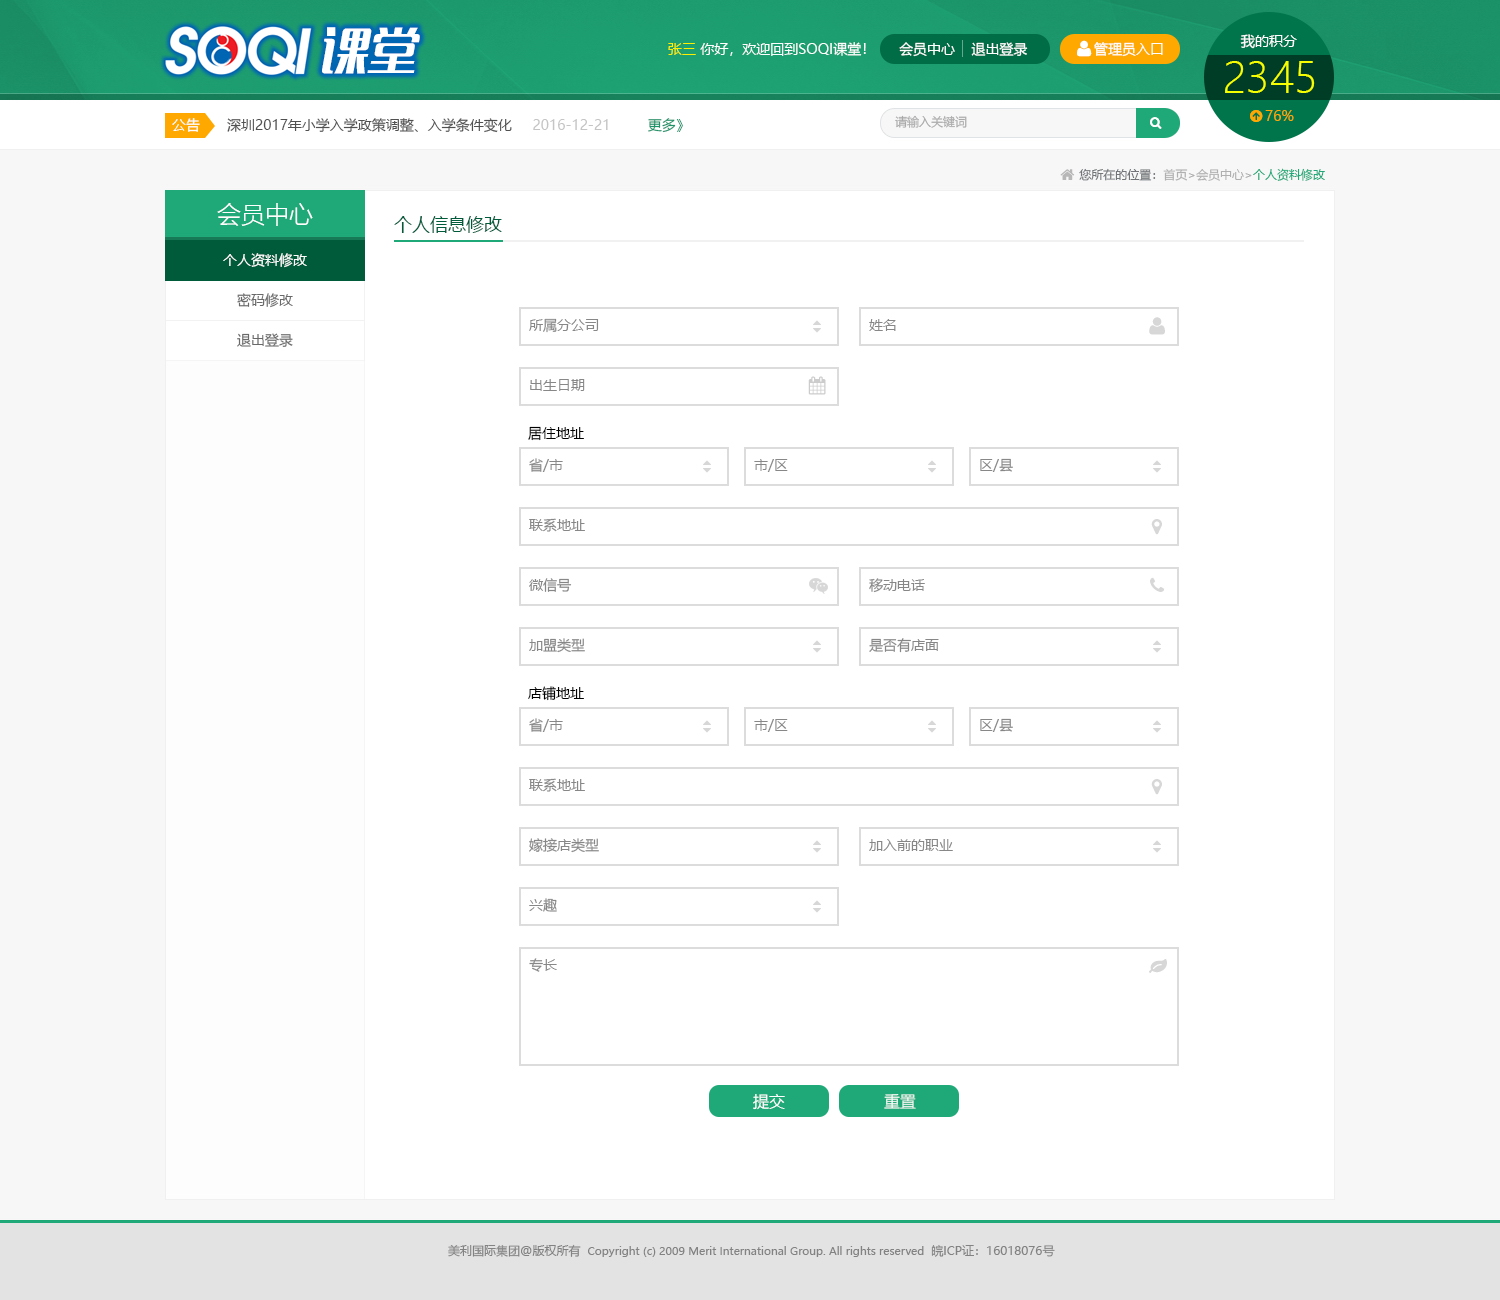Viewport: 1500px width, 1300px height.
Task: Click the 个人信息修改 section heading
Action: coord(448,225)
